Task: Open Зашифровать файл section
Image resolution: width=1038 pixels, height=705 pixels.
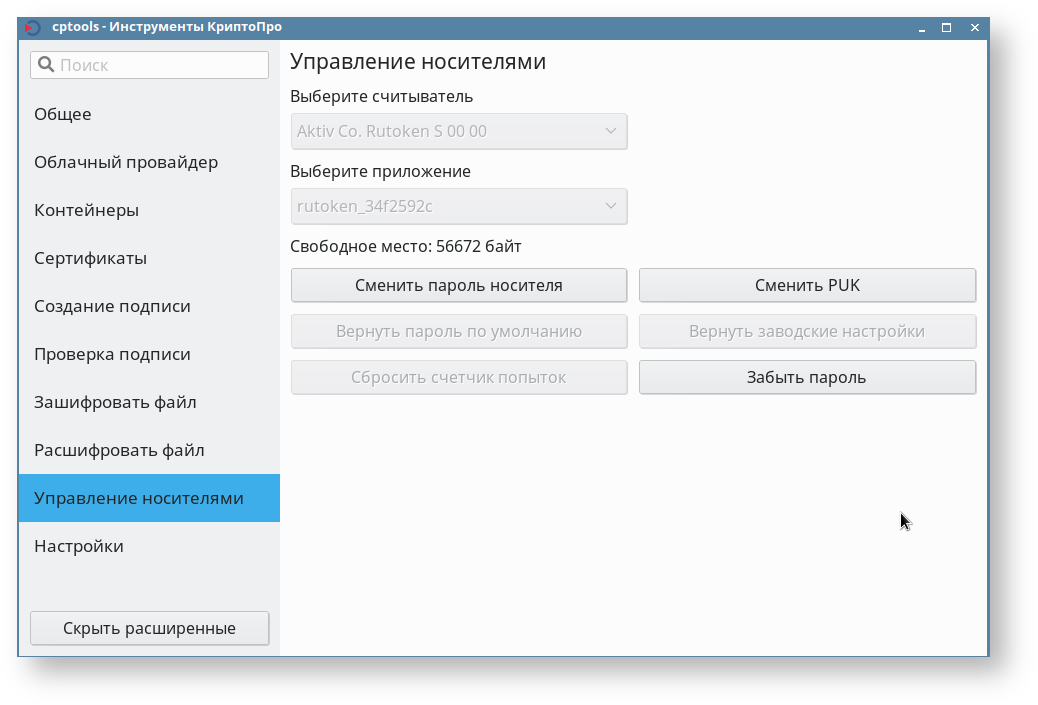Action: [115, 402]
